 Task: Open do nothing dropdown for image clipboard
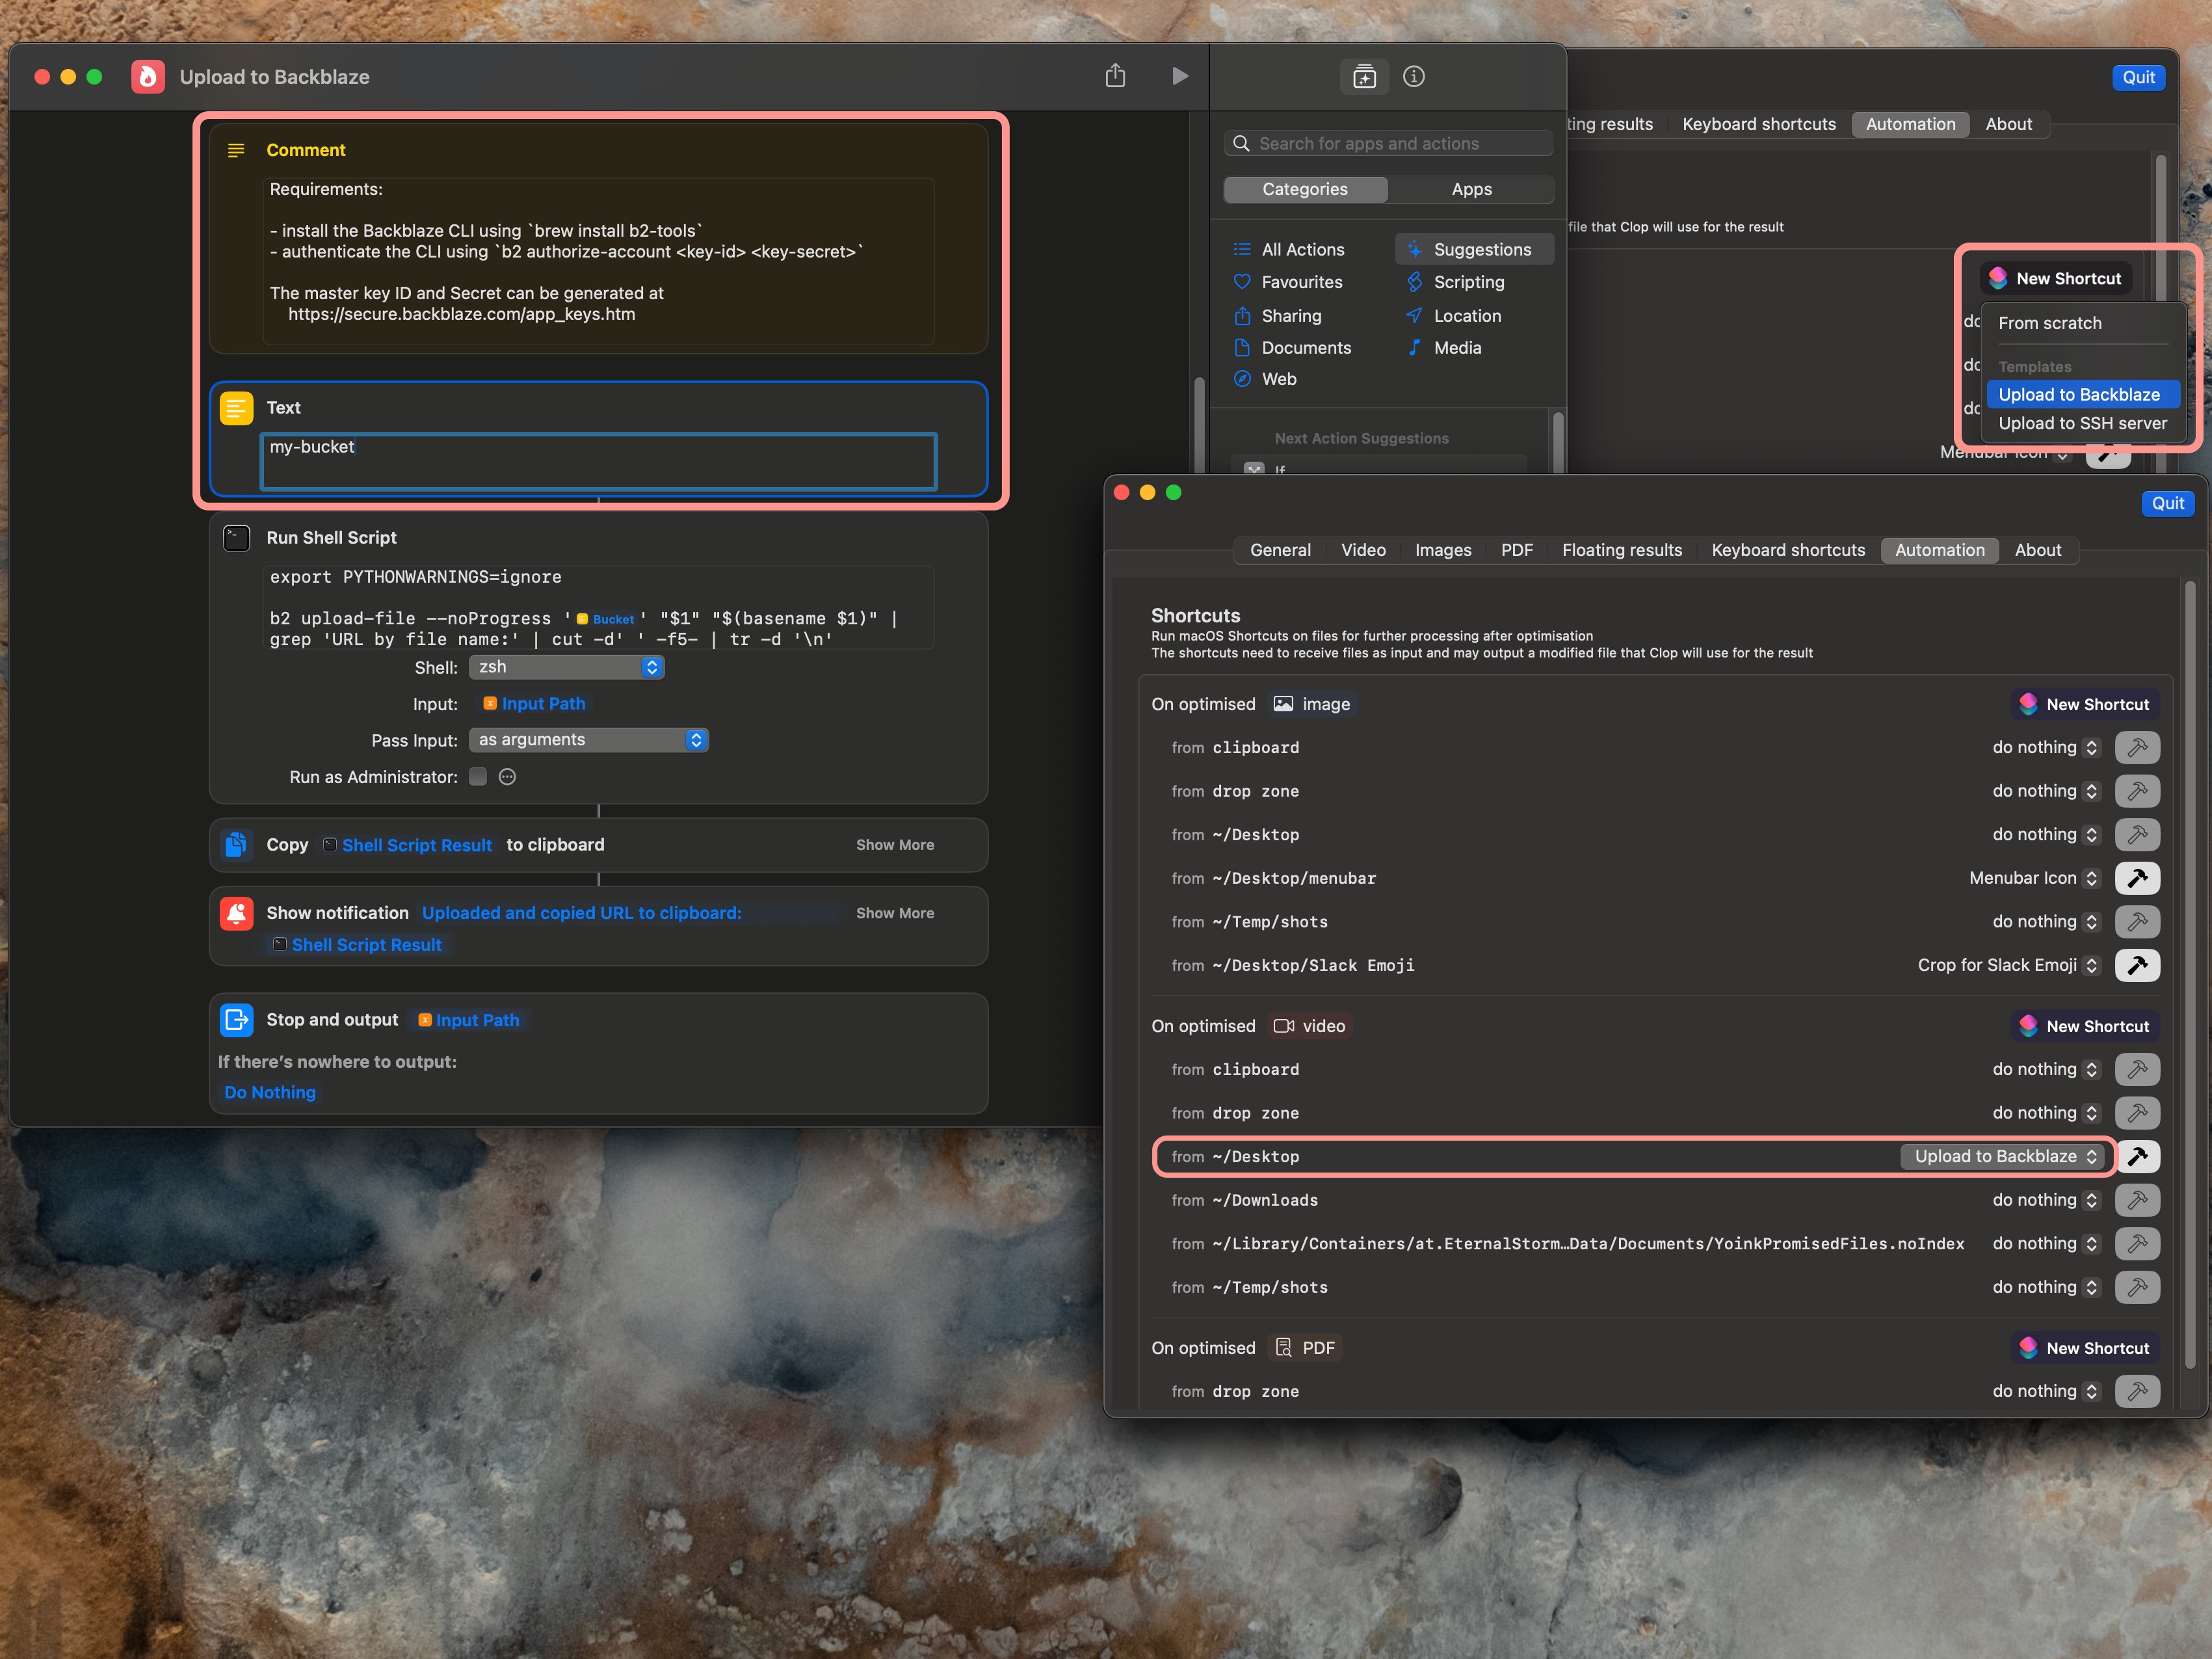tap(2045, 747)
